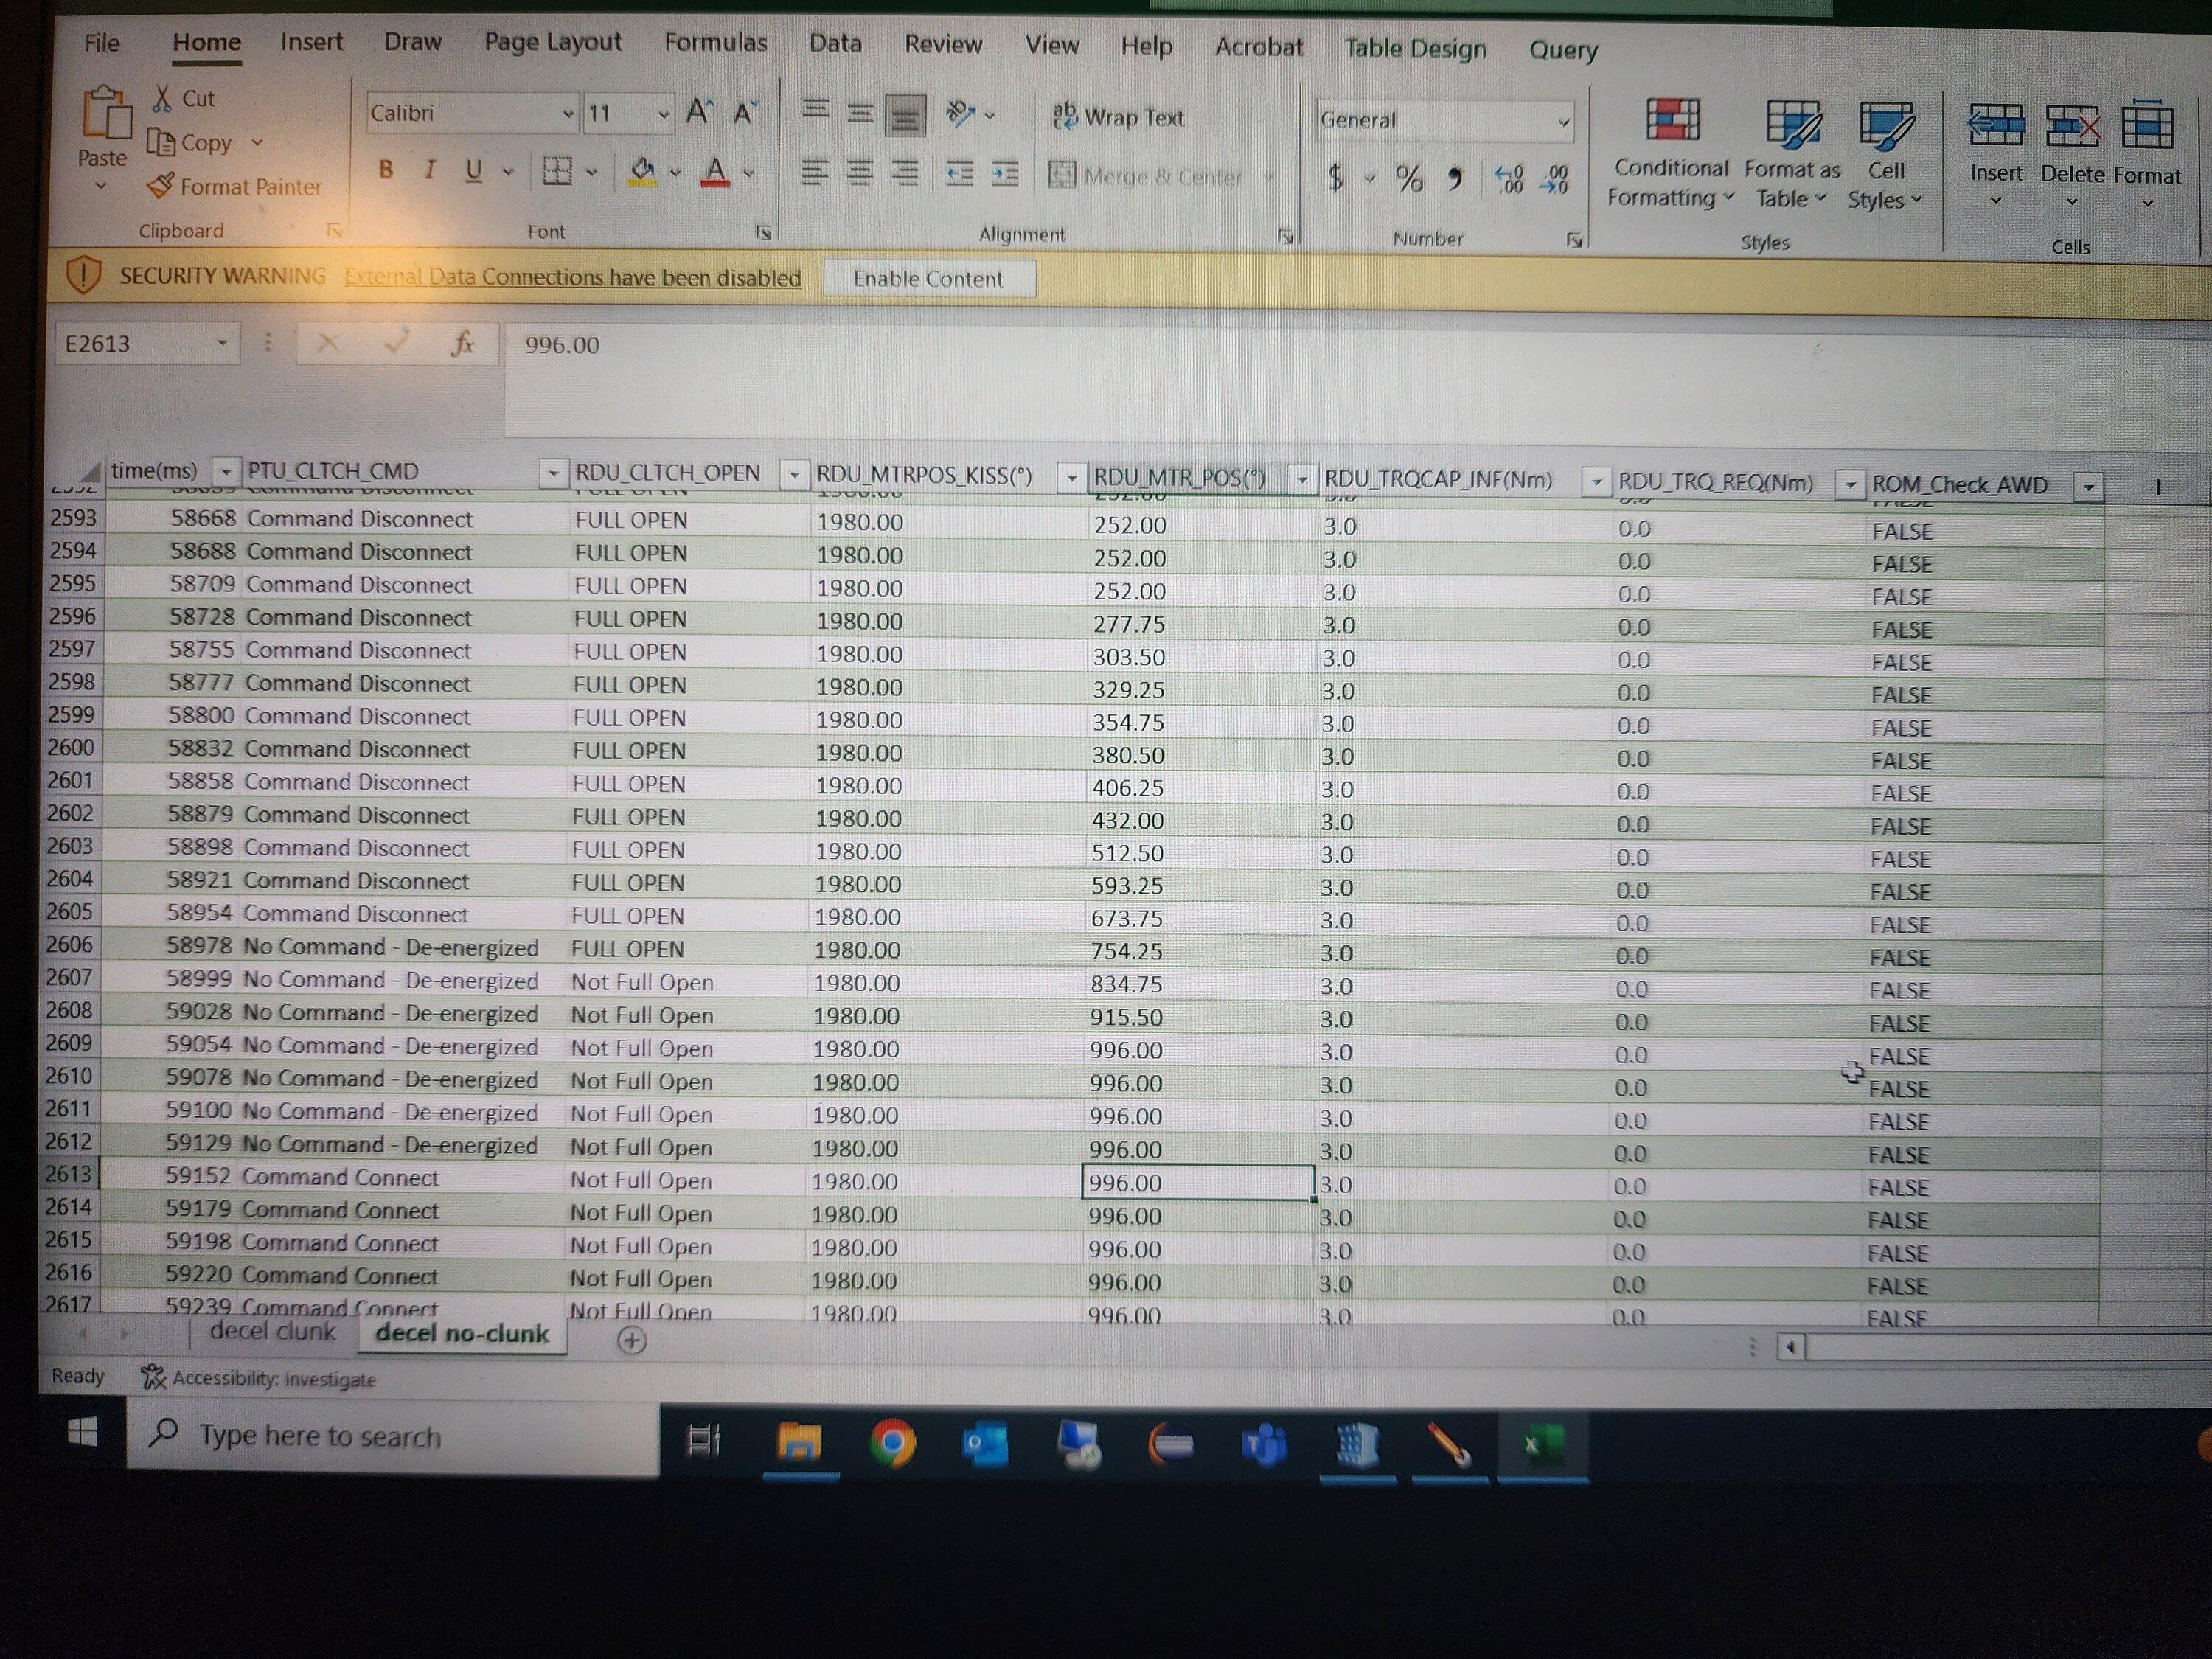Switch to the Table Design tab
The width and height of the screenshot is (2212, 1659).
[1415, 49]
